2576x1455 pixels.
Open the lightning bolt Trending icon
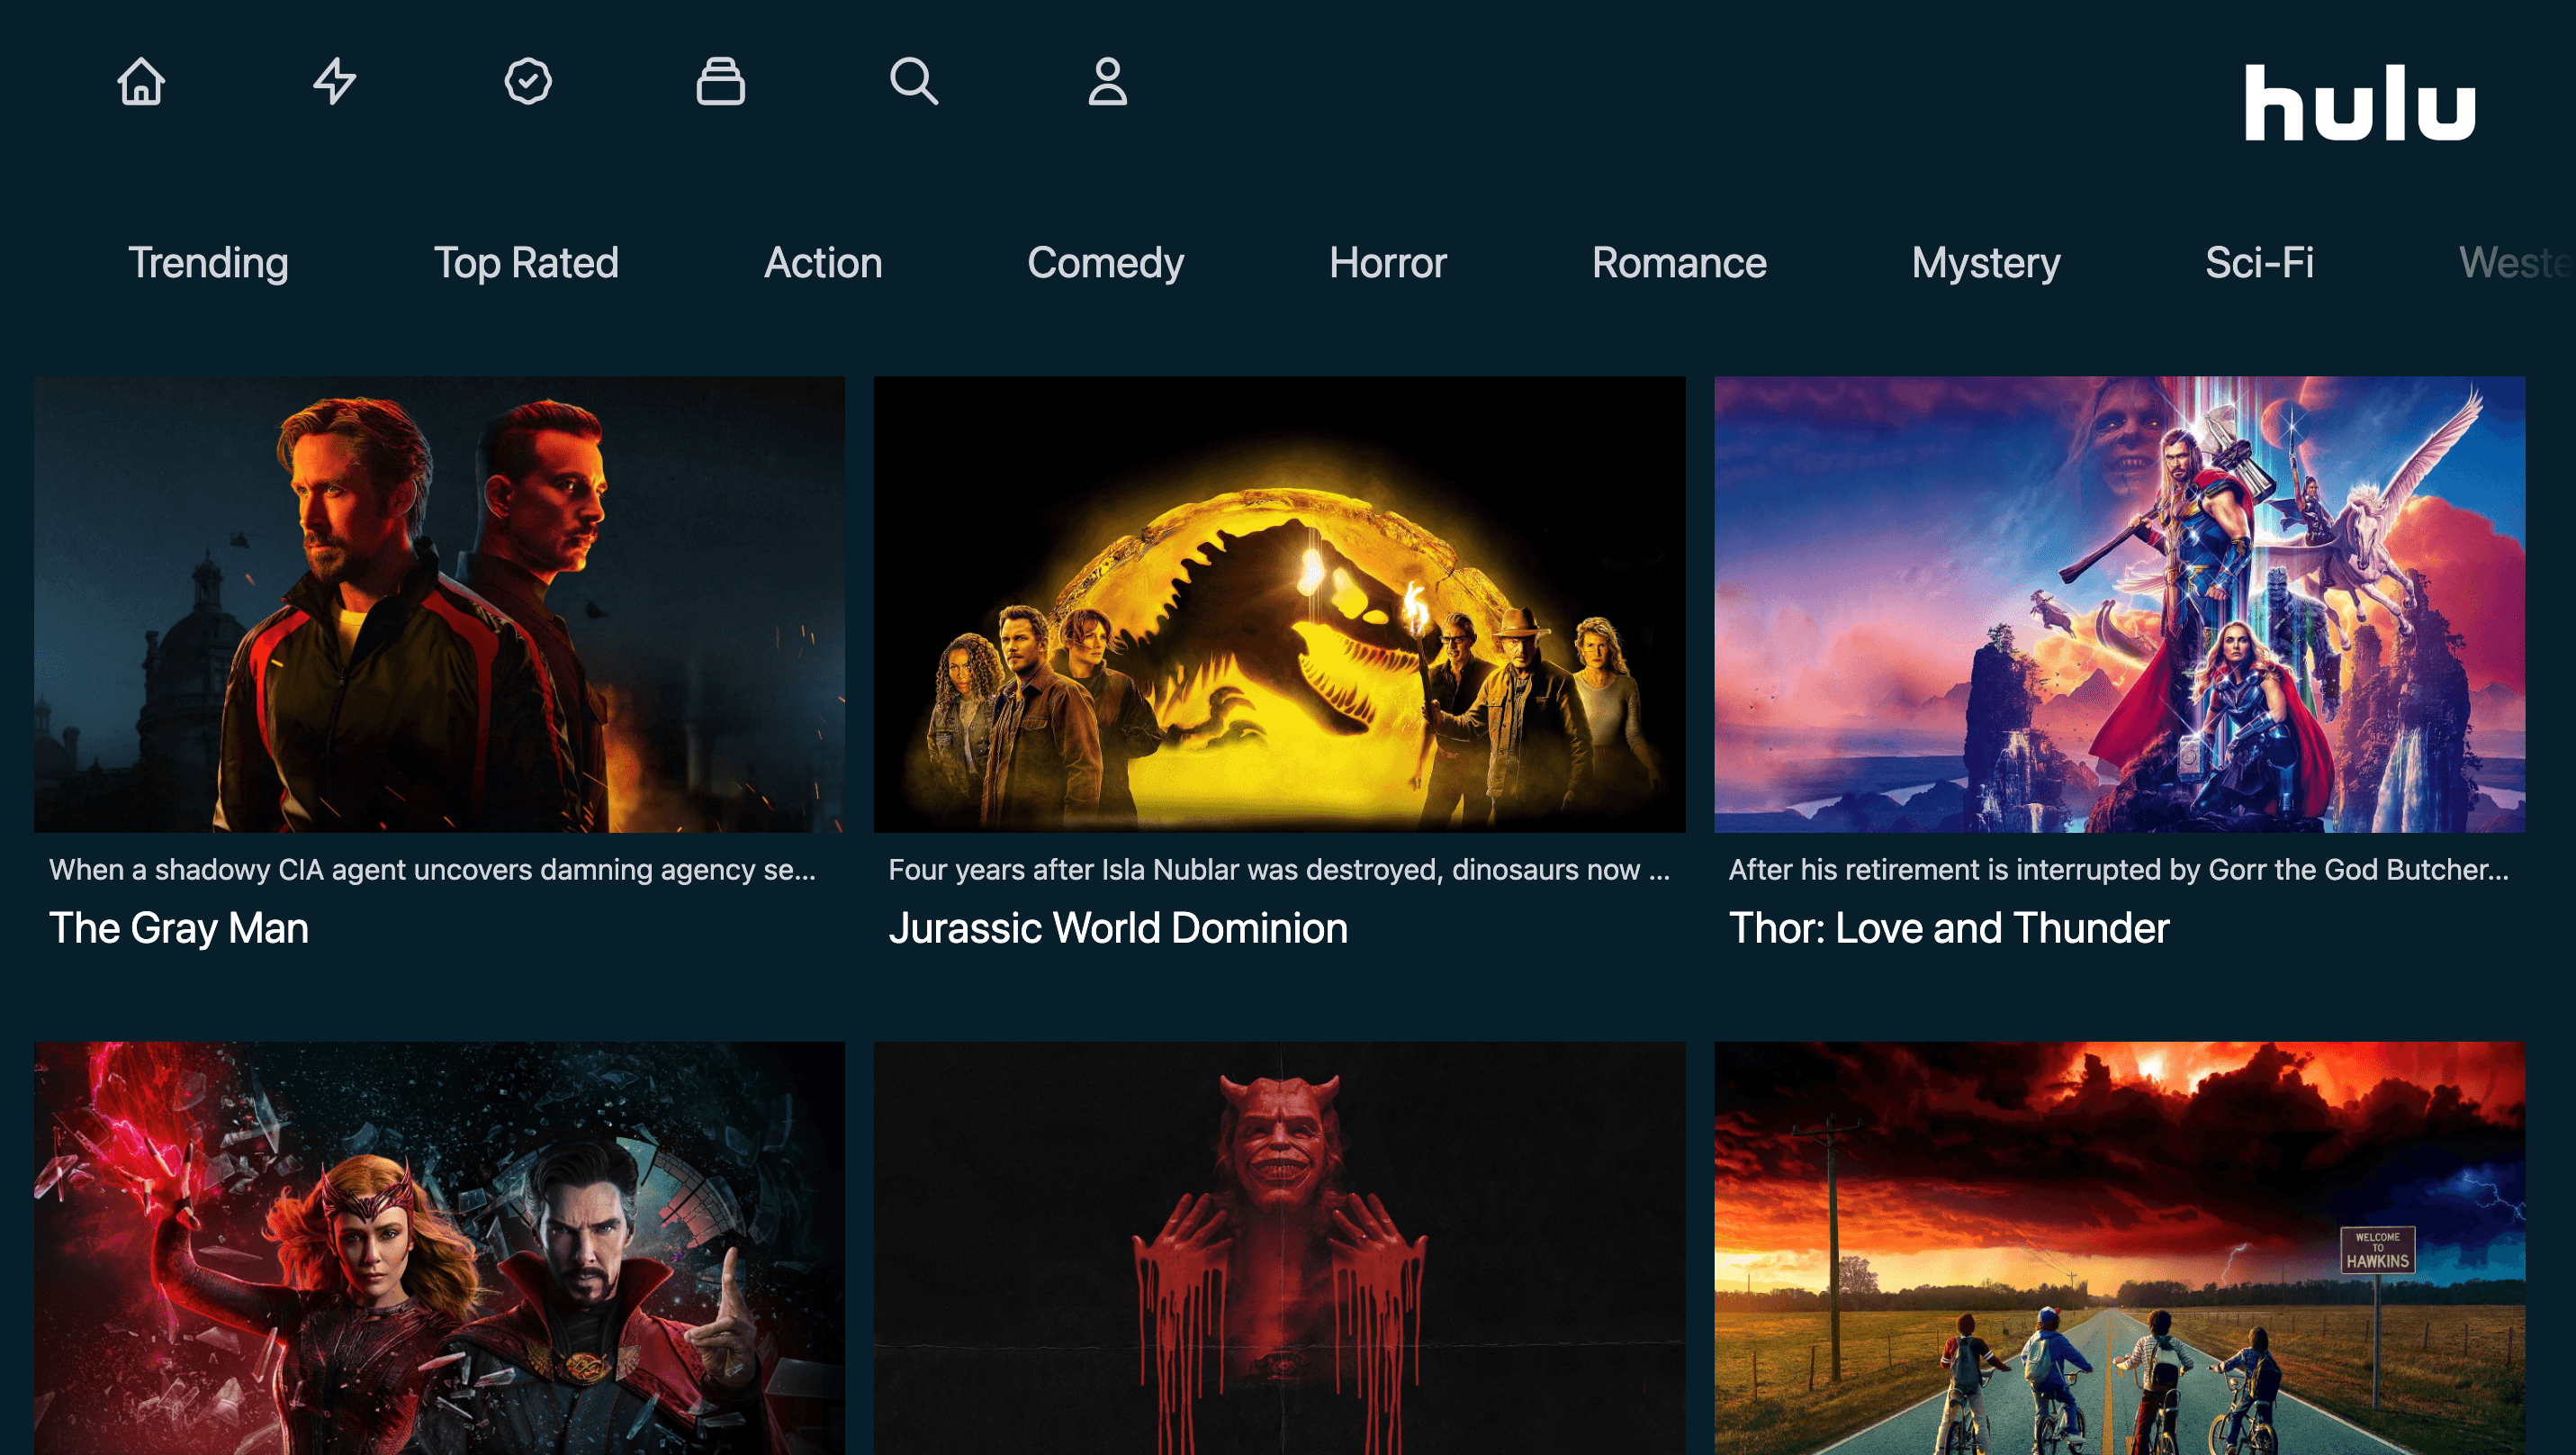pyautogui.click(x=334, y=81)
